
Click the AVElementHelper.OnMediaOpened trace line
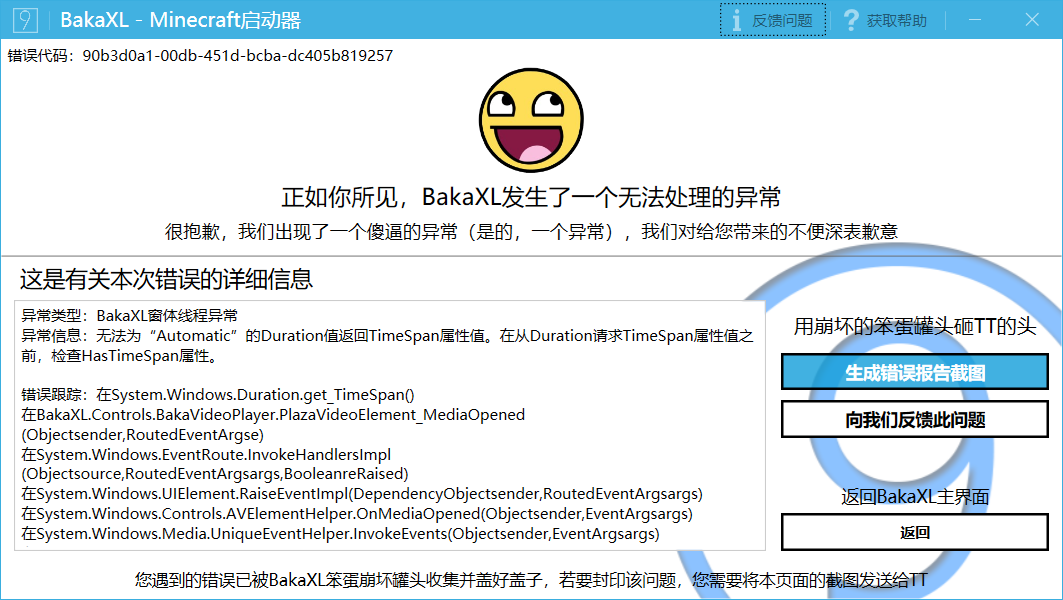pos(357,513)
